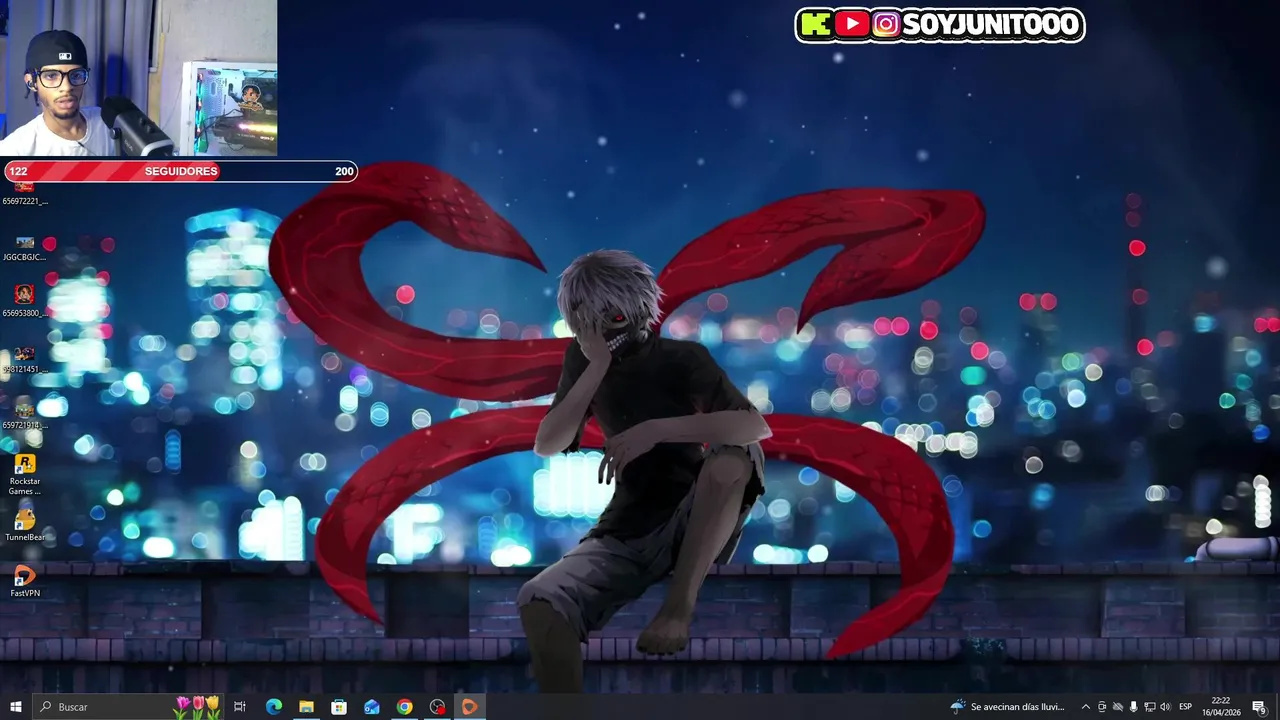The image size is (1280, 720).
Task: Open network settings tray icon
Action: tap(1149, 707)
